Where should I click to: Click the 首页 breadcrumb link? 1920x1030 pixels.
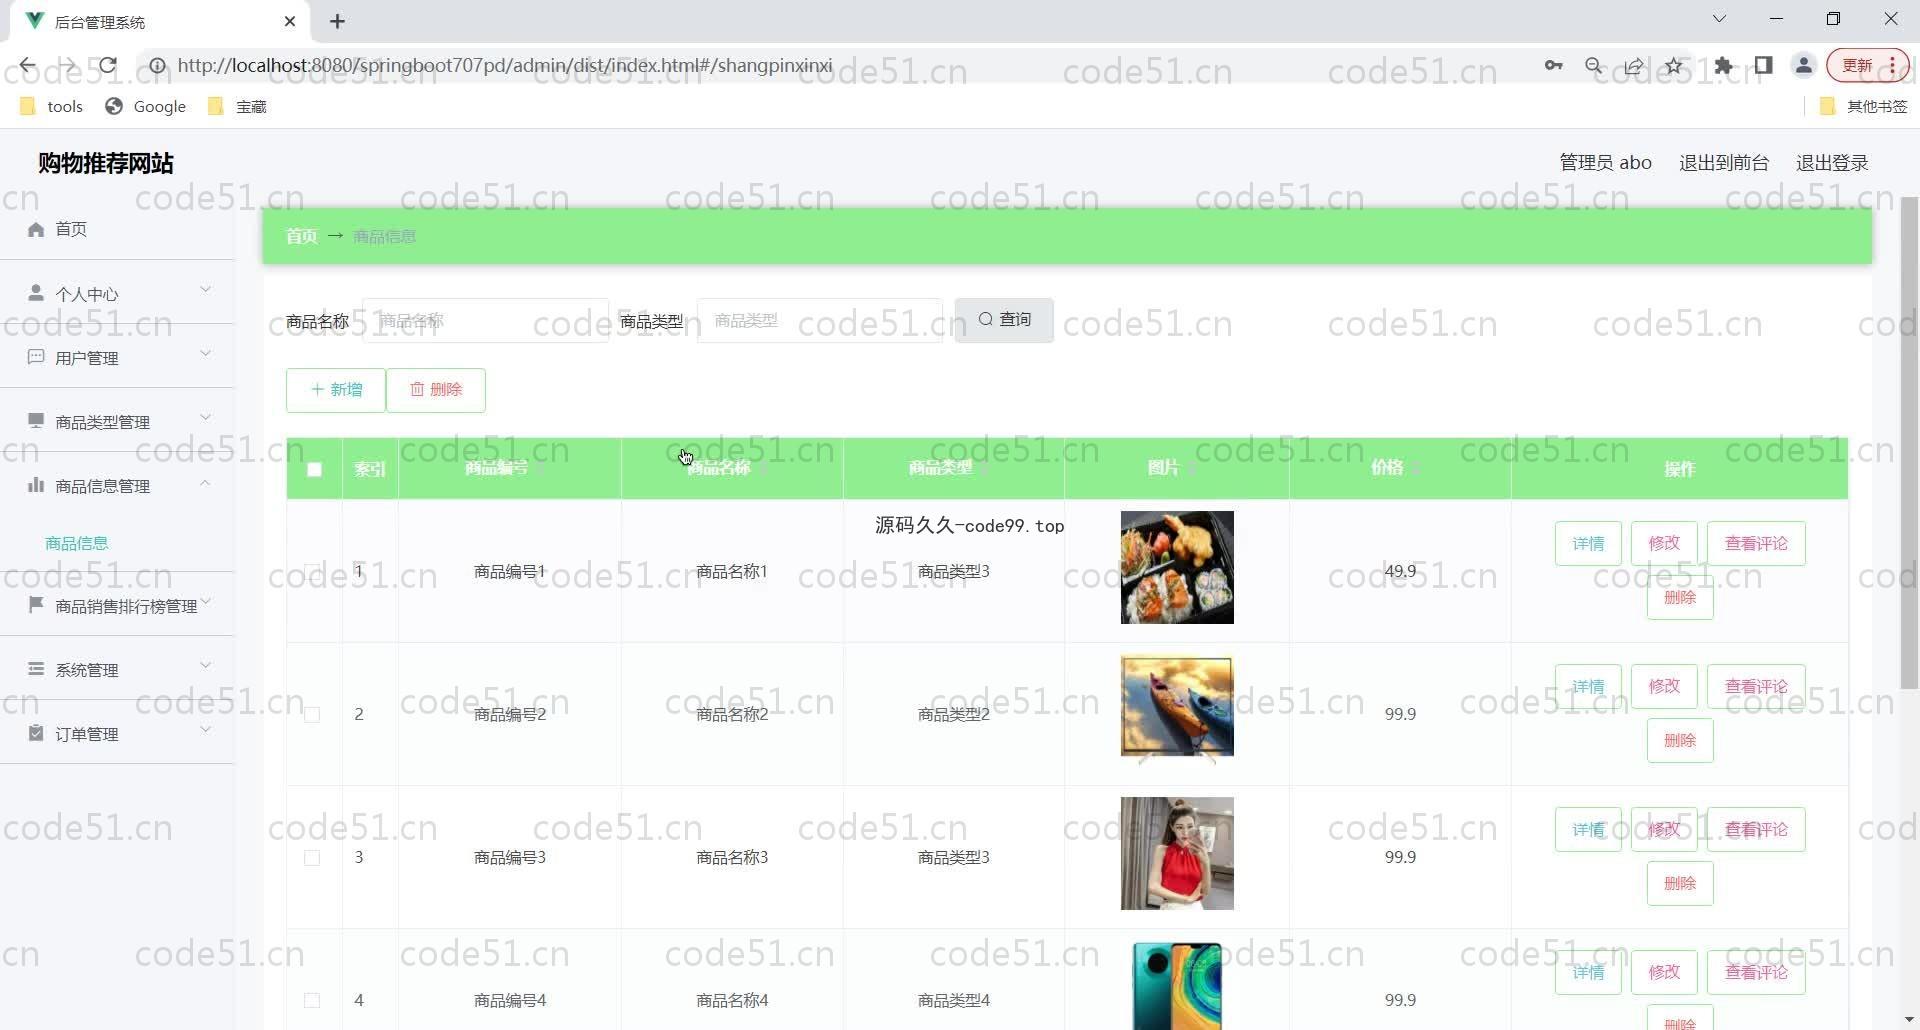point(301,236)
